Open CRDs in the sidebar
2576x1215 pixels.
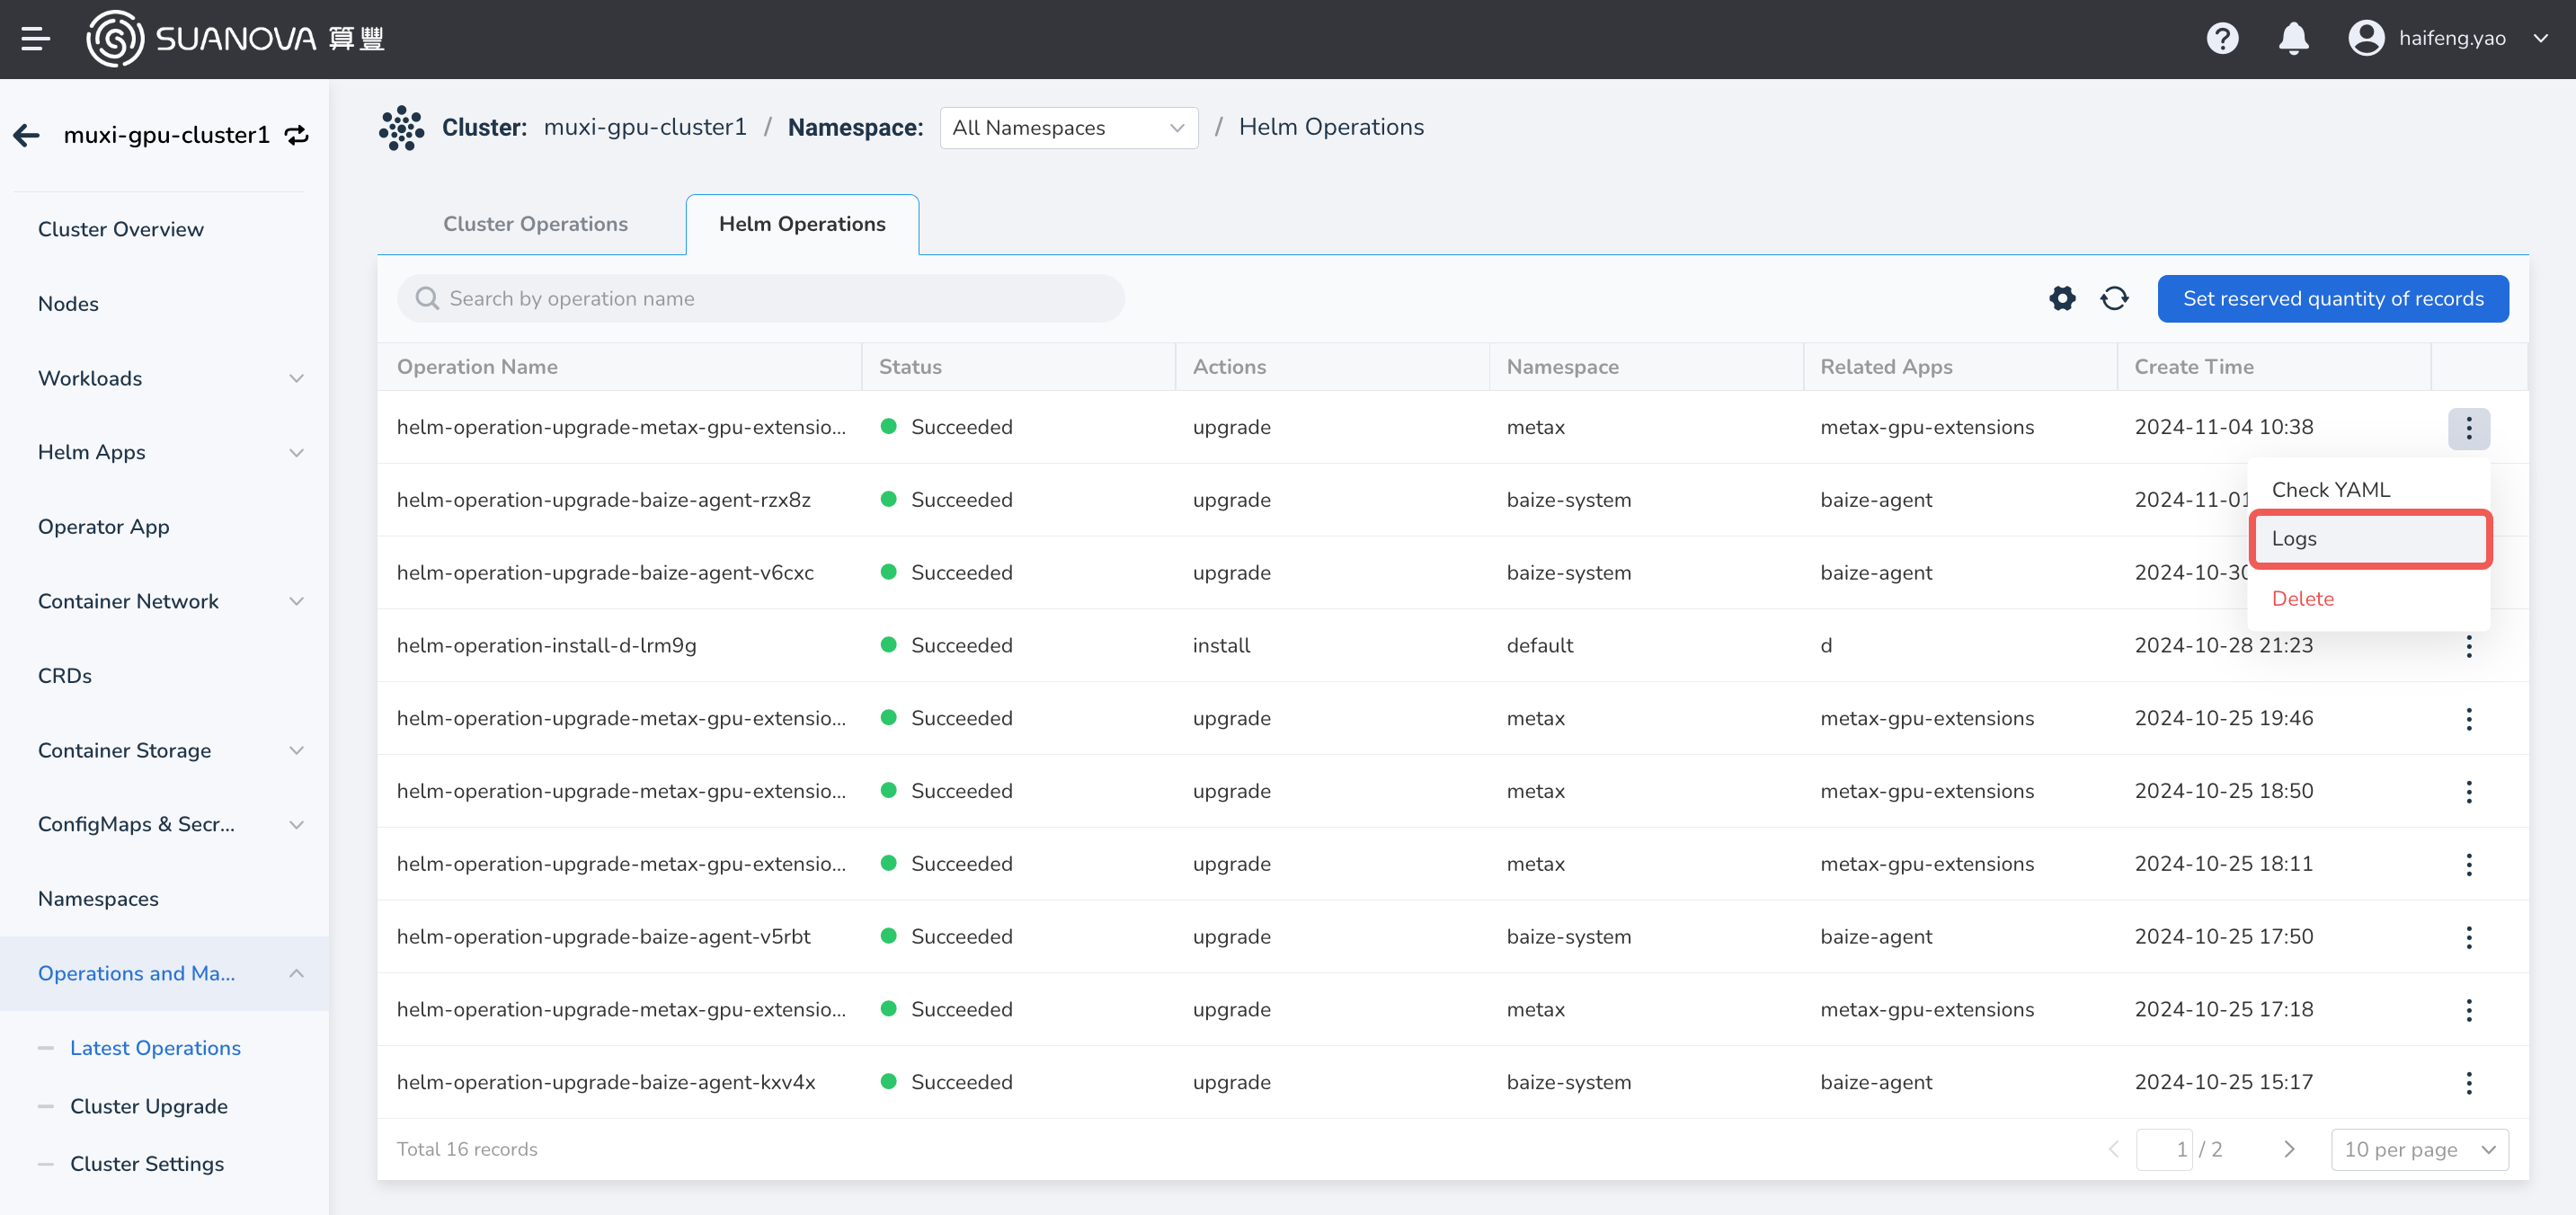pyautogui.click(x=65, y=676)
